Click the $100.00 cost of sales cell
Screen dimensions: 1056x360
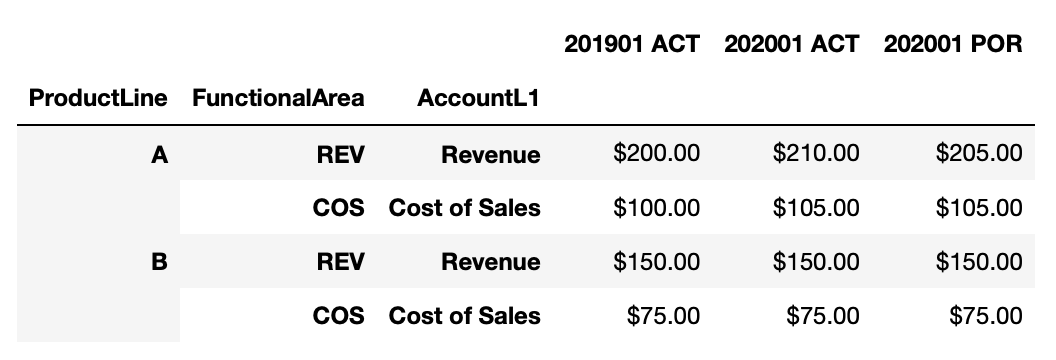657,208
